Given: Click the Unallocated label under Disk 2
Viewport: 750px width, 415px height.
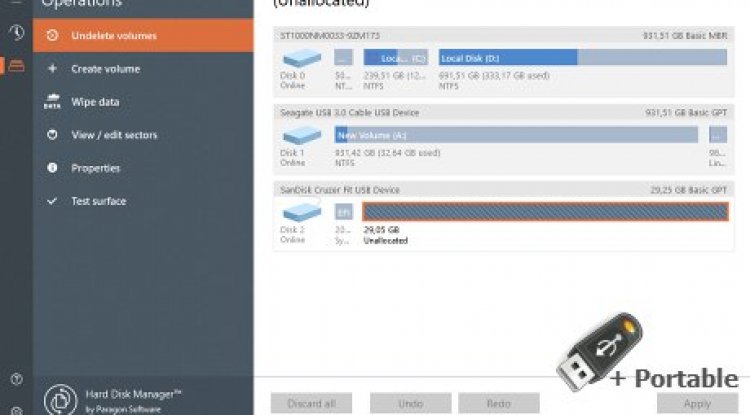Looking at the screenshot, I should [x=386, y=240].
